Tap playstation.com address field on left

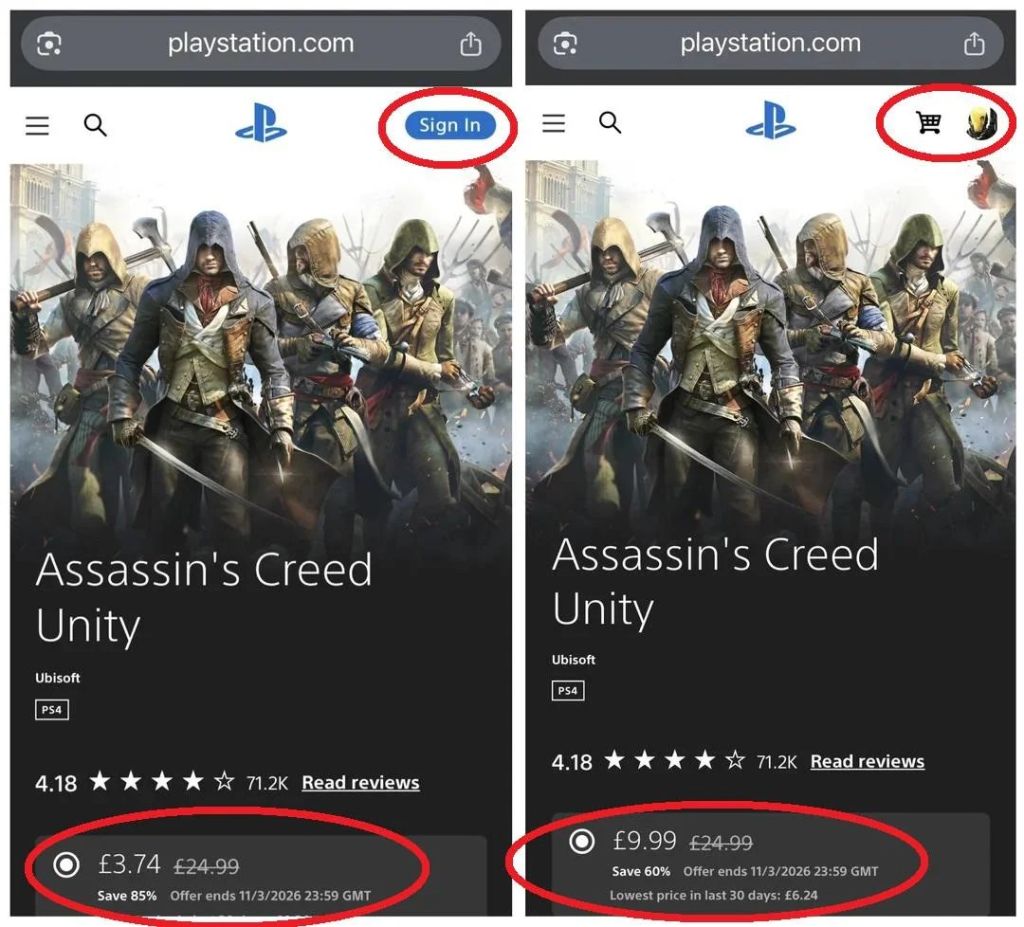[261, 44]
